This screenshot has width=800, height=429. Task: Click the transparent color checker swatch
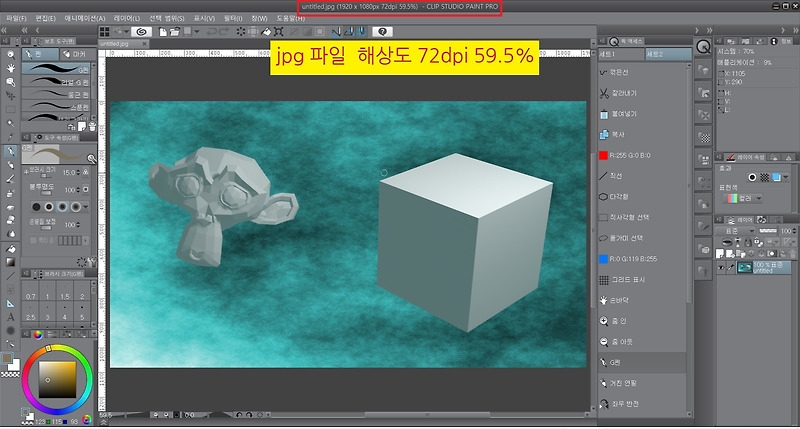pos(10,375)
